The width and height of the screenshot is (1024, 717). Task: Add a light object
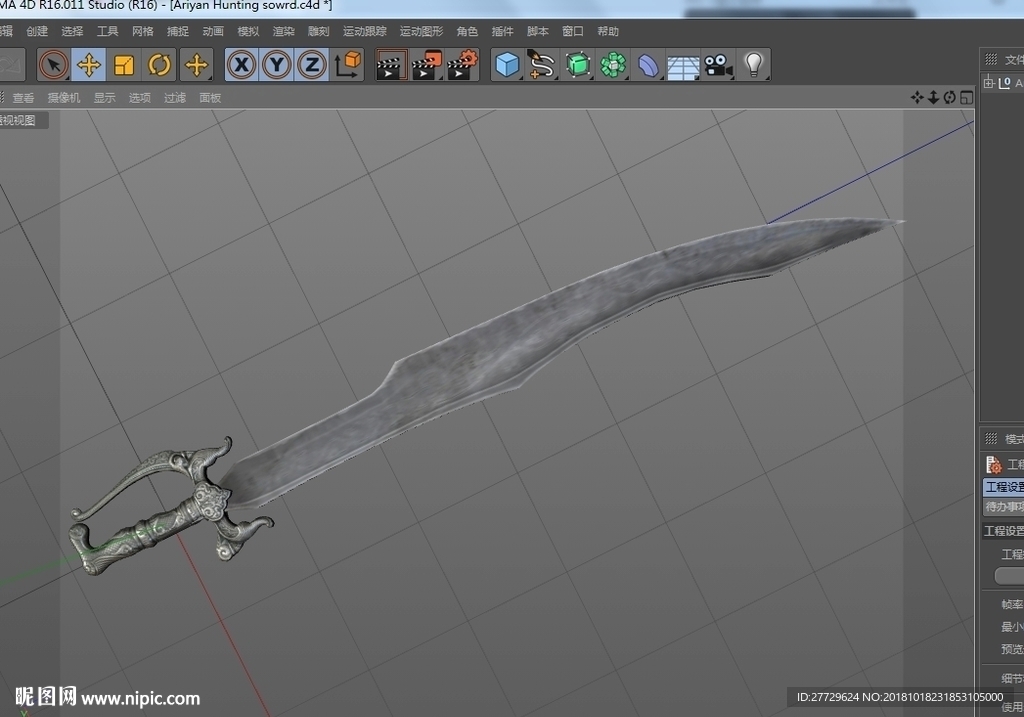[754, 65]
